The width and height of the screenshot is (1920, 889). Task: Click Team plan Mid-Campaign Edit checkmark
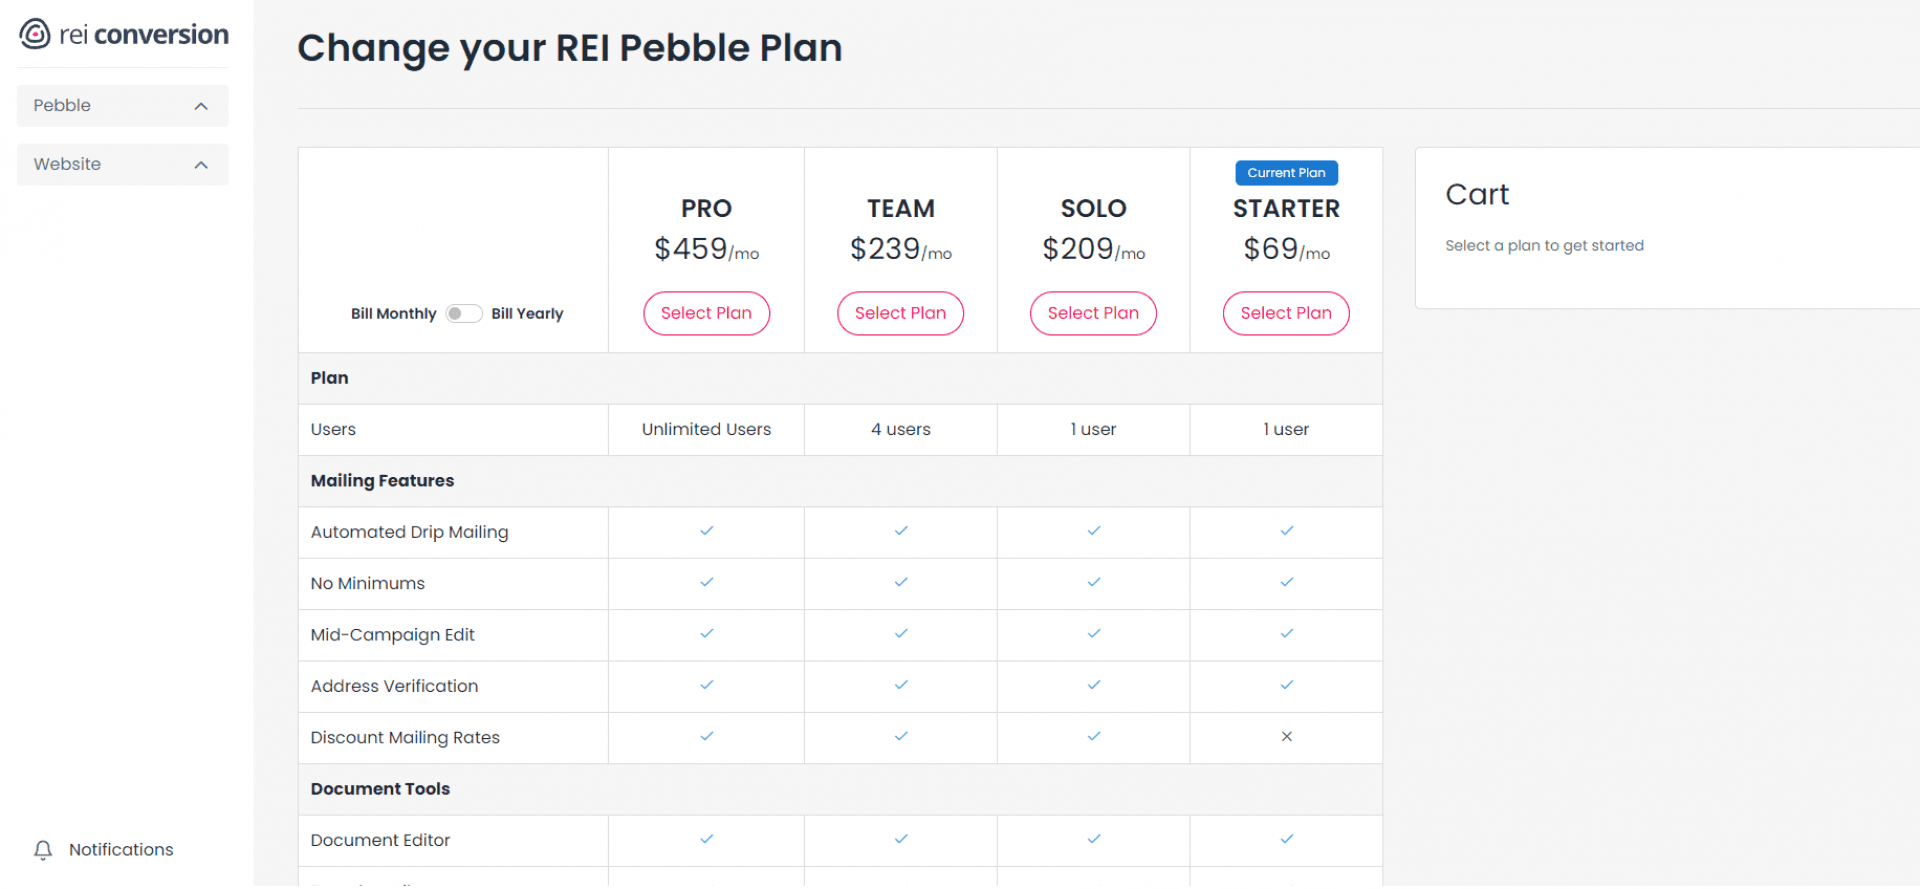[x=900, y=634]
